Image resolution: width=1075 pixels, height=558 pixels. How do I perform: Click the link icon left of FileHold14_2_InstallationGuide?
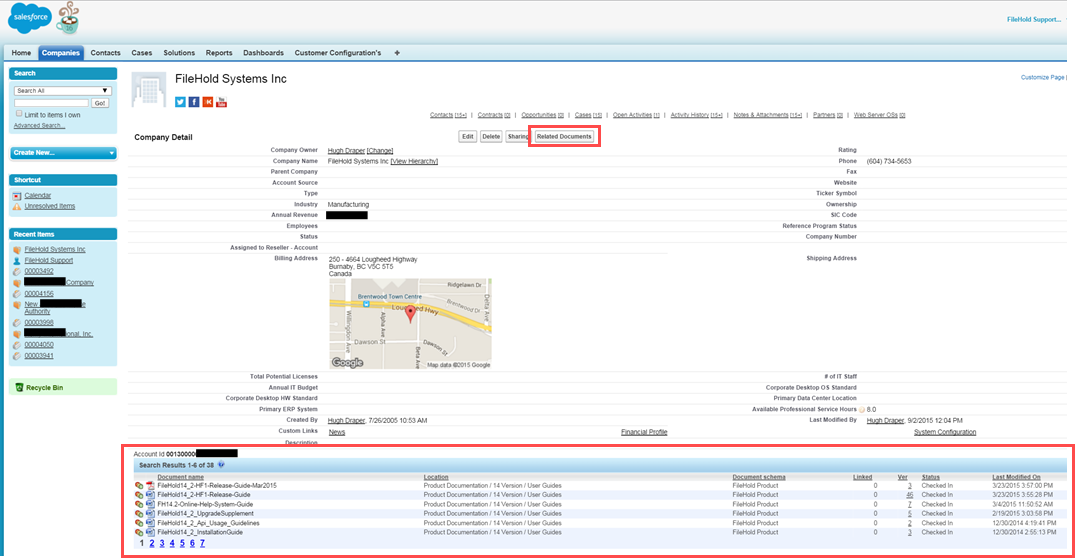(x=139, y=533)
